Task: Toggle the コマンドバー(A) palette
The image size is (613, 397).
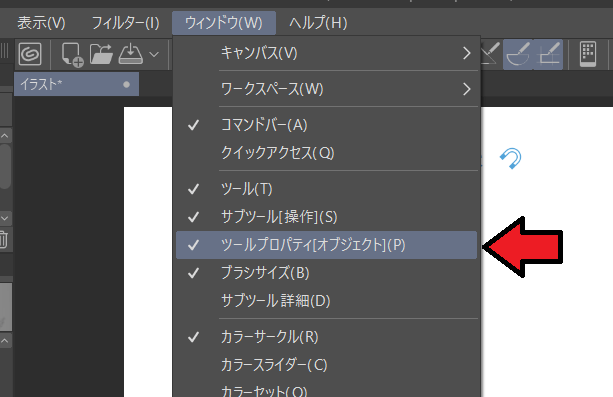Action: pyautogui.click(x=326, y=125)
